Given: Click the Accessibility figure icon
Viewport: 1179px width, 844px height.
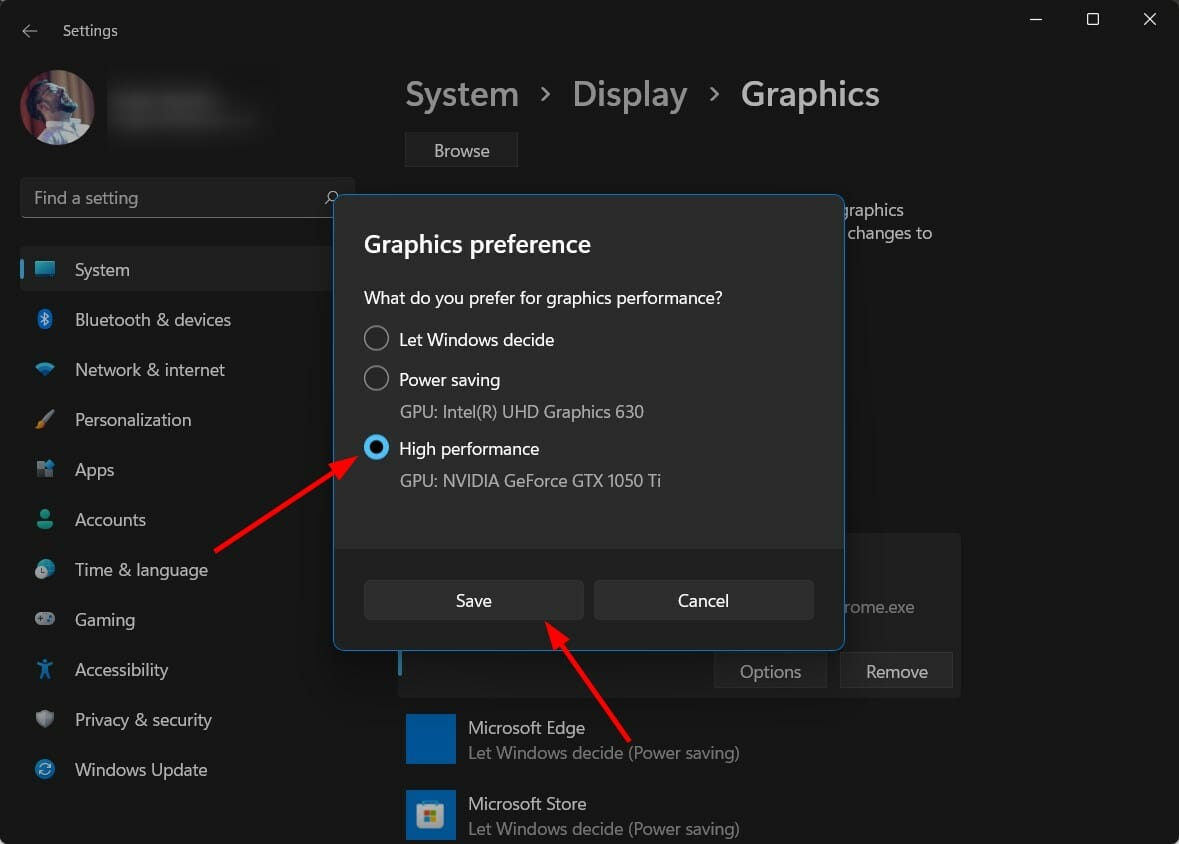Looking at the screenshot, I should pyautogui.click(x=45, y=670).
